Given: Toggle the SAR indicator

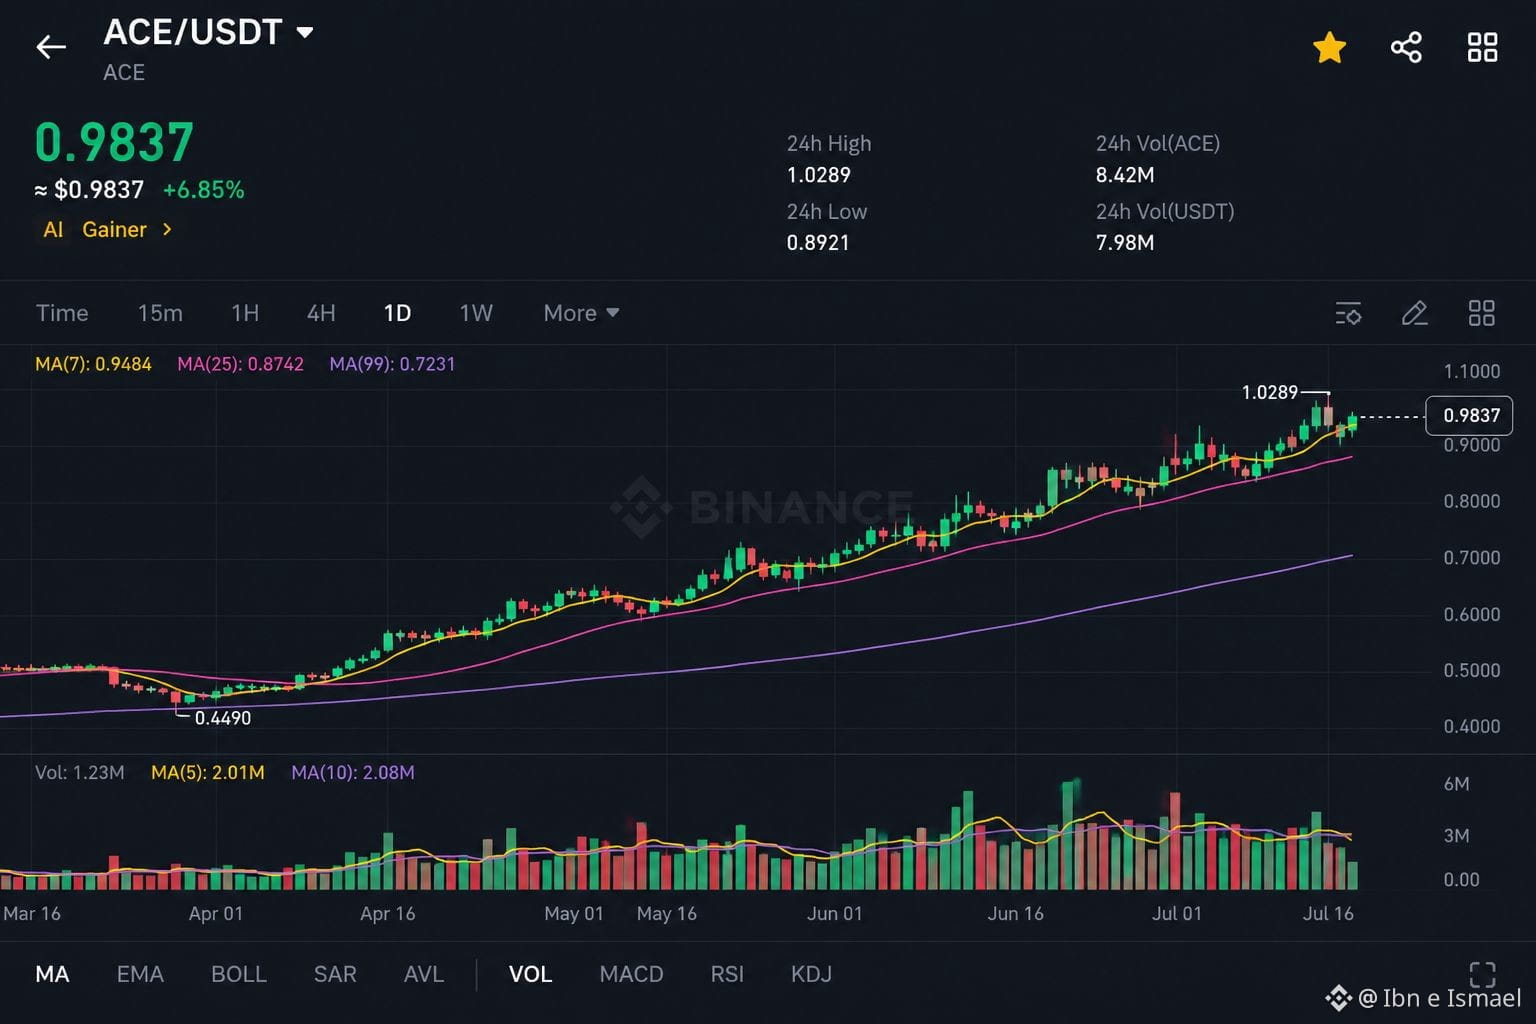Looking at the screenshot, I should 335,974.
